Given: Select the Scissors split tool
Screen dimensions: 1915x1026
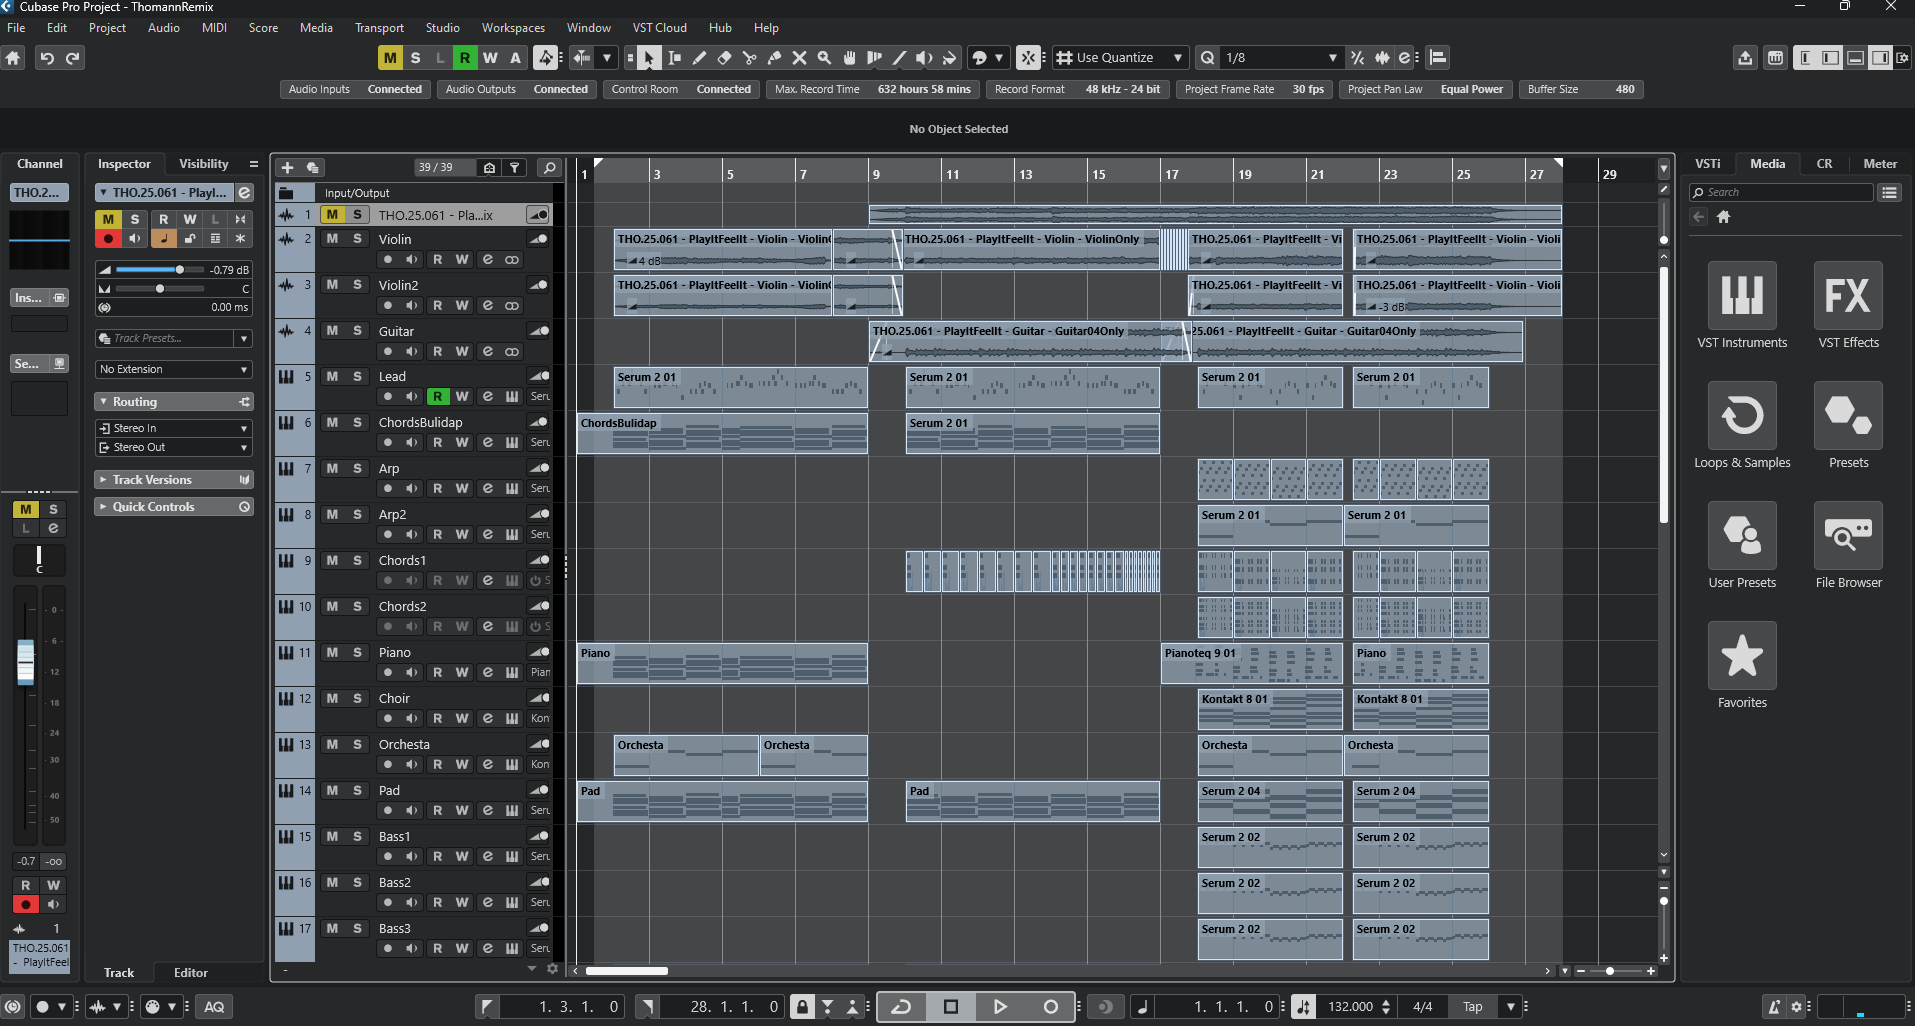Looking at the screenshot, I should pos(749,58).
